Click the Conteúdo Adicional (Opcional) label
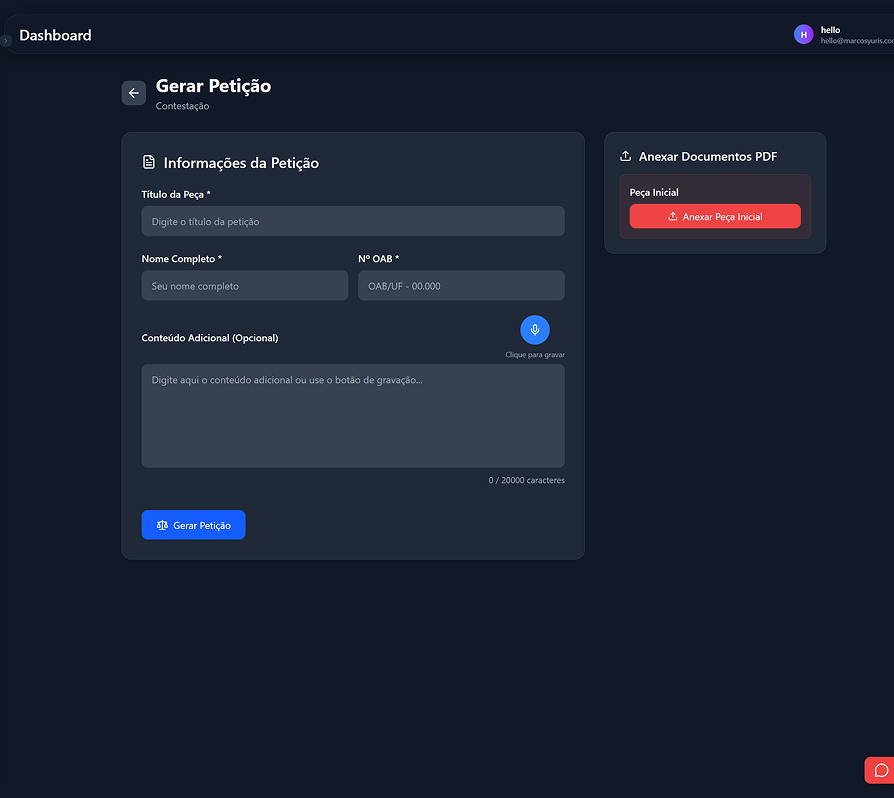 pyautogui.click(x=210, y=338)
